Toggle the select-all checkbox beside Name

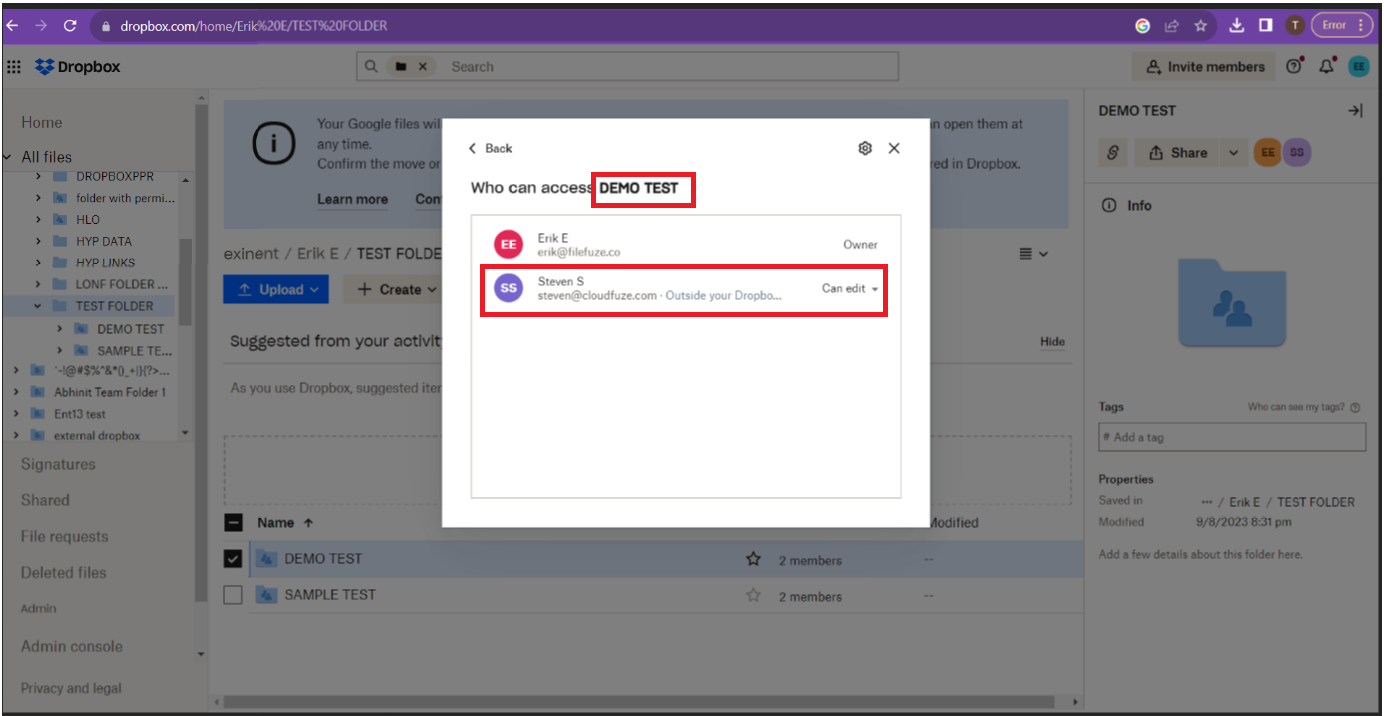[233, 522]
